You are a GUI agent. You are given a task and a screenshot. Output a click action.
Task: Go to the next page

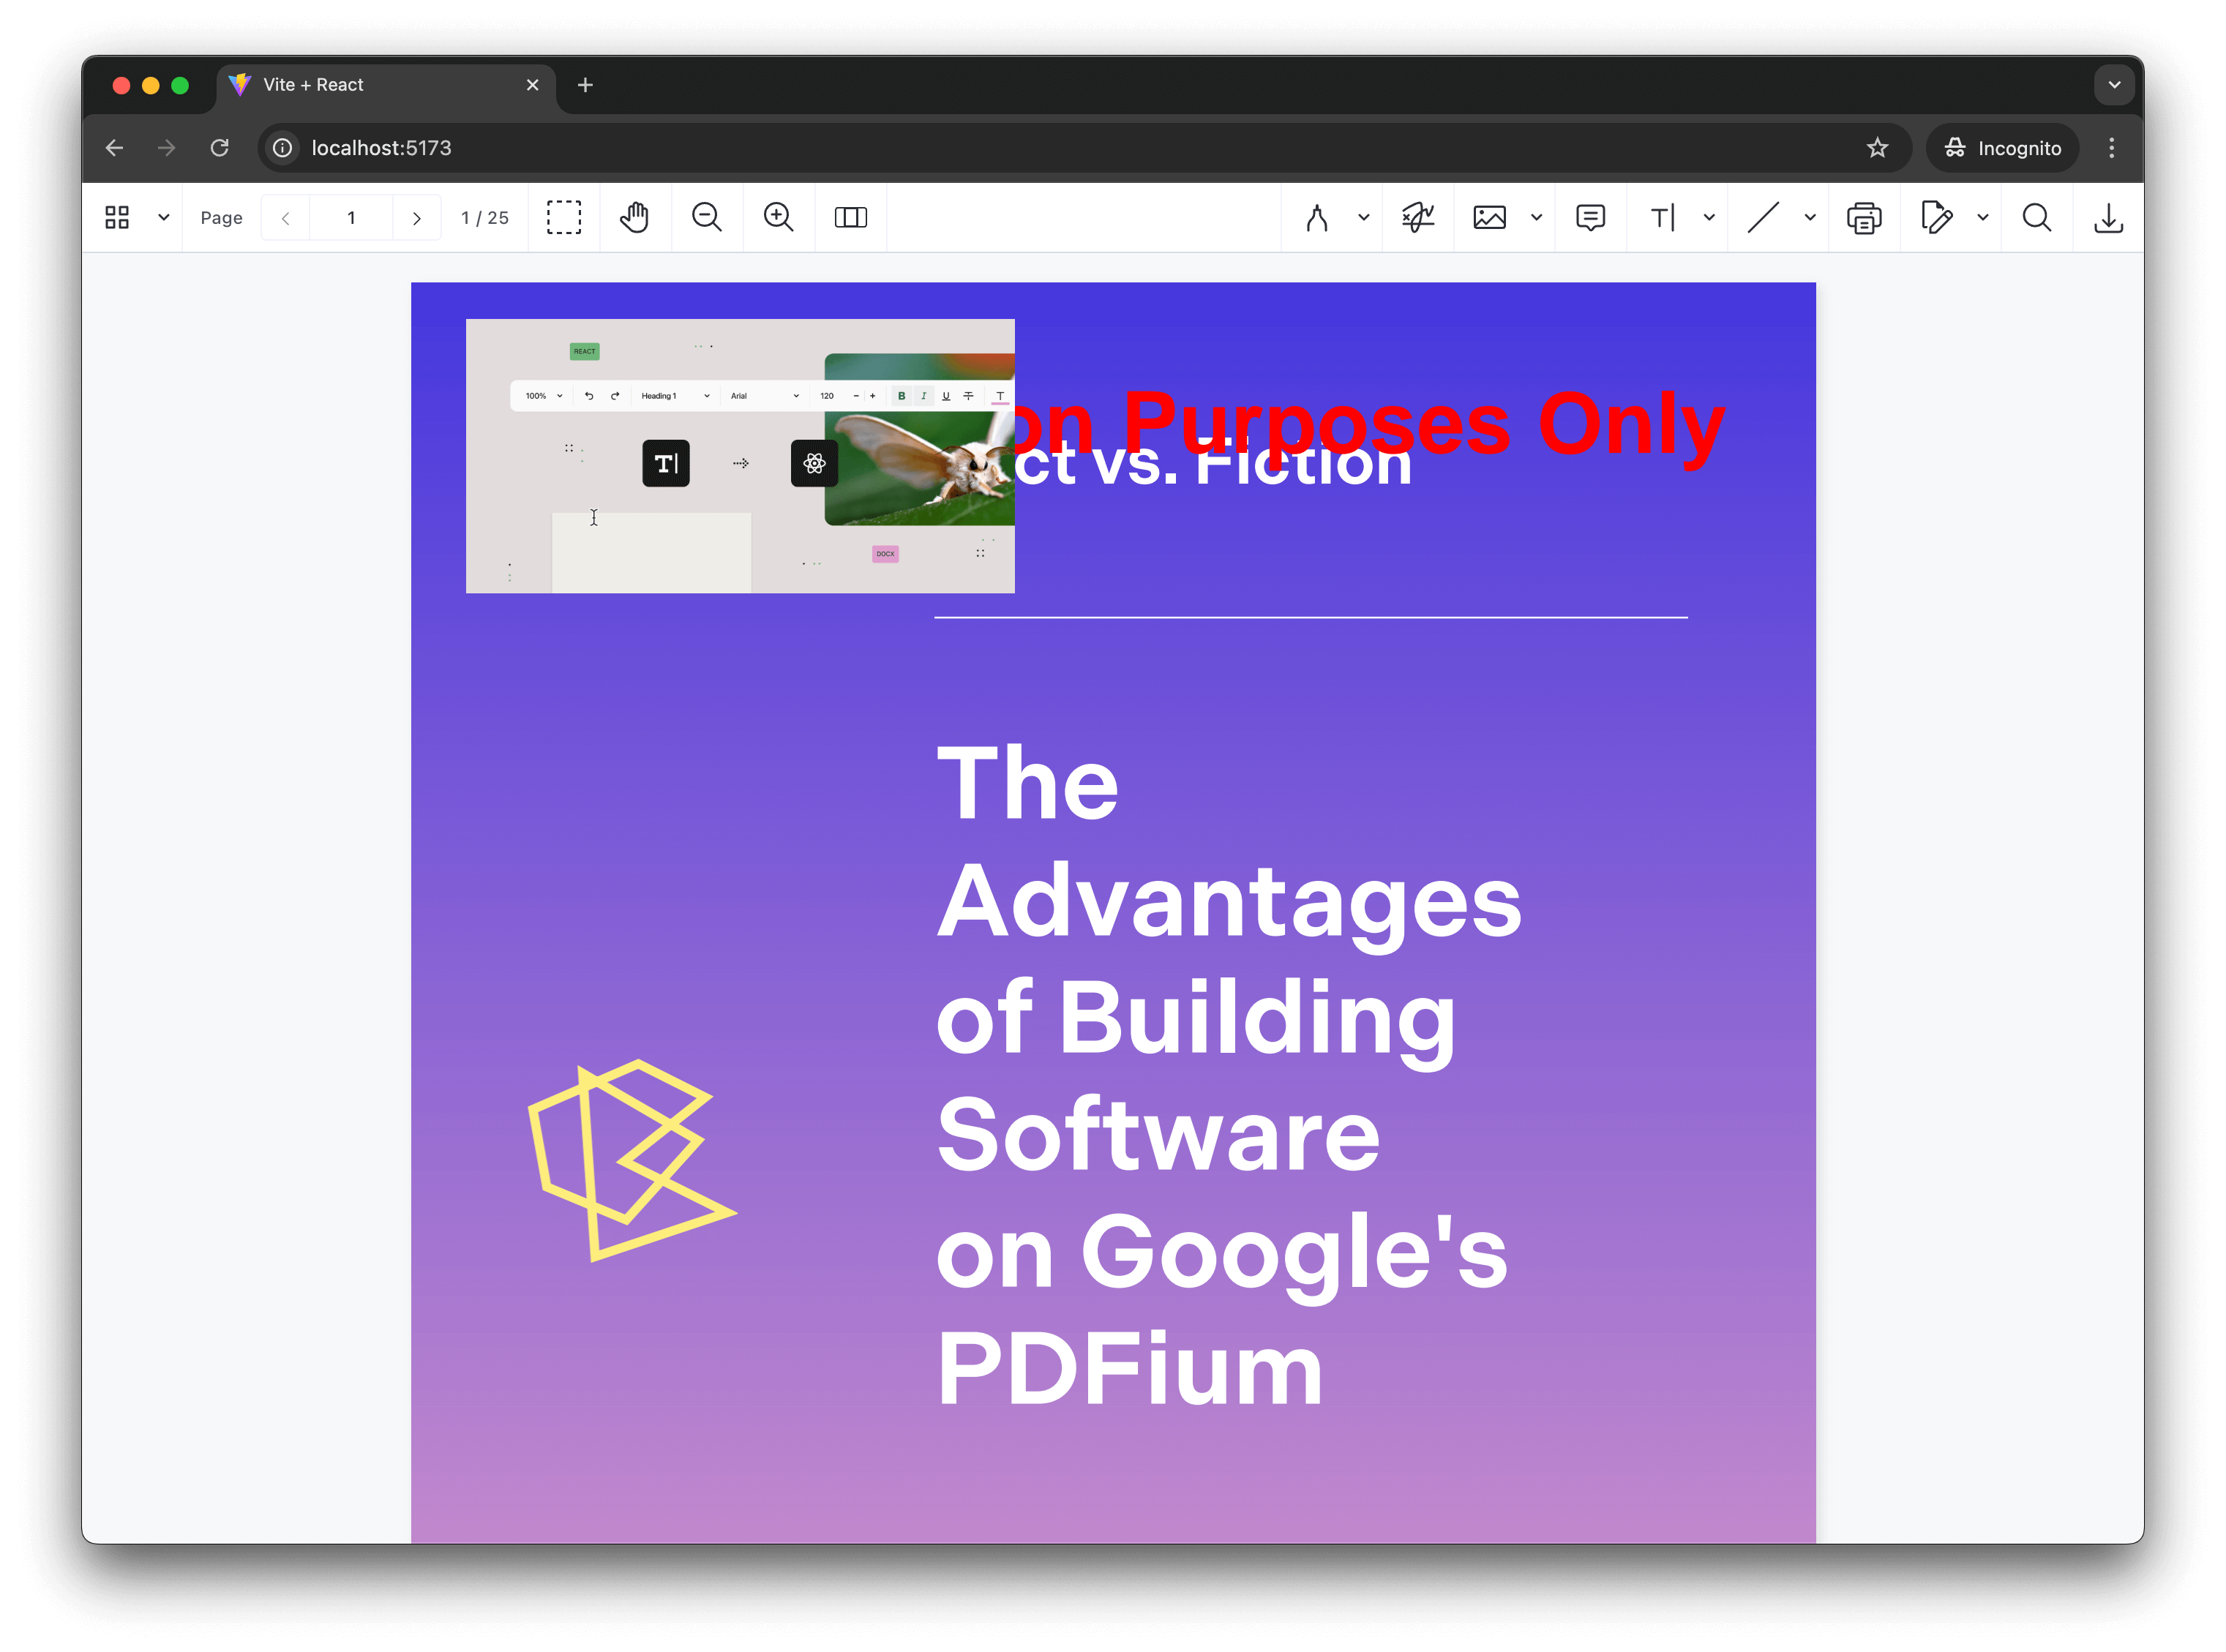(417, 217)
